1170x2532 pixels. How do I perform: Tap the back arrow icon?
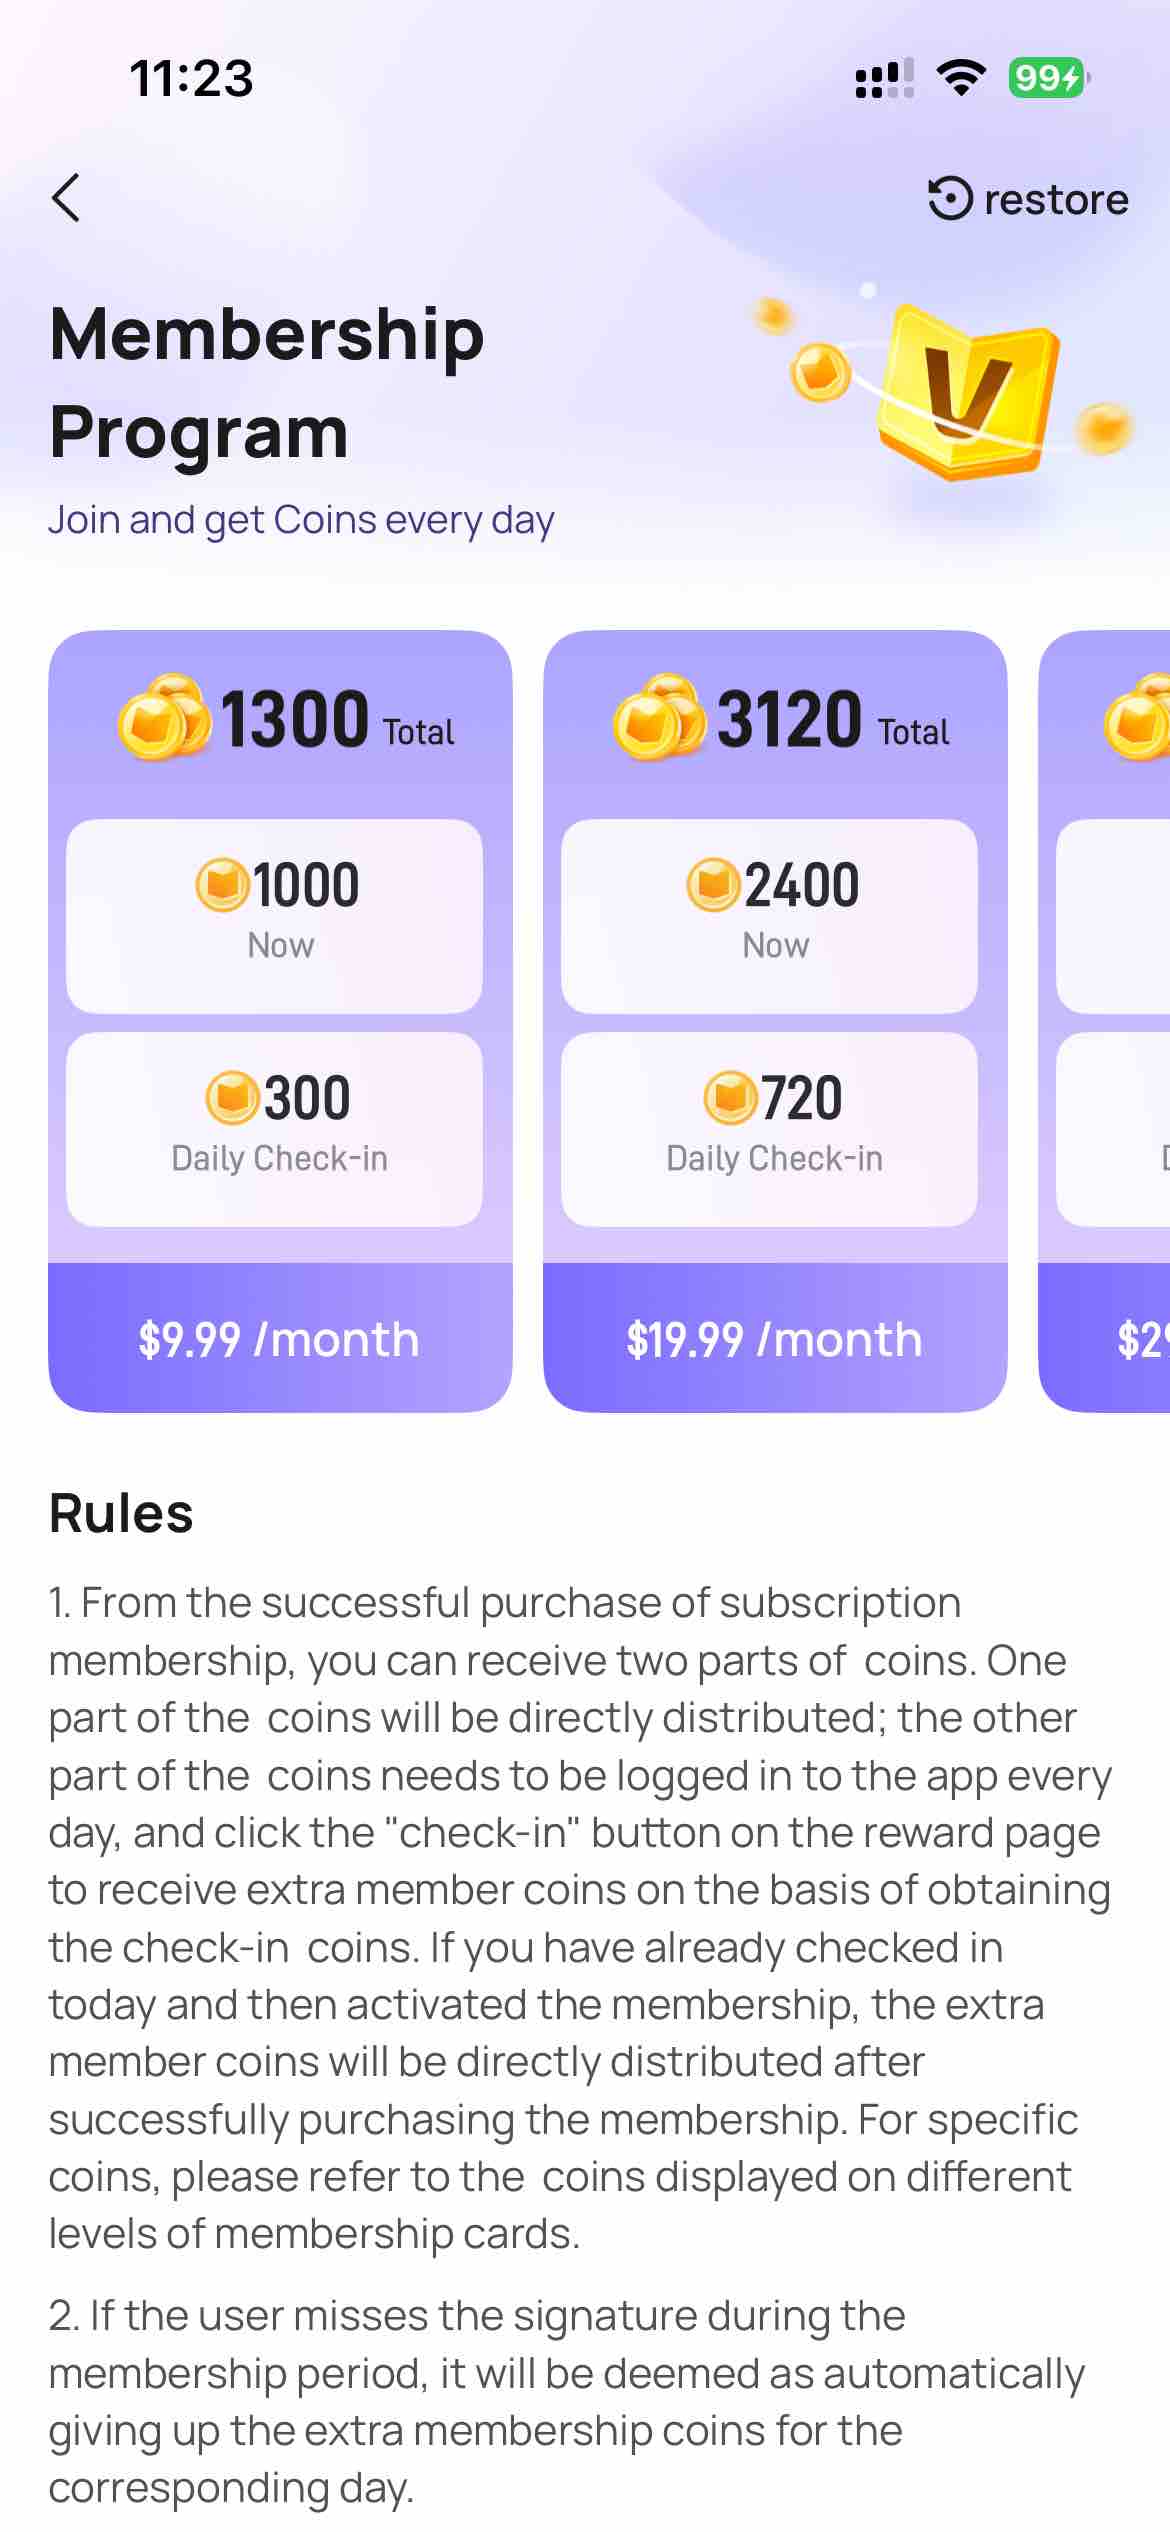pos(66,198)
